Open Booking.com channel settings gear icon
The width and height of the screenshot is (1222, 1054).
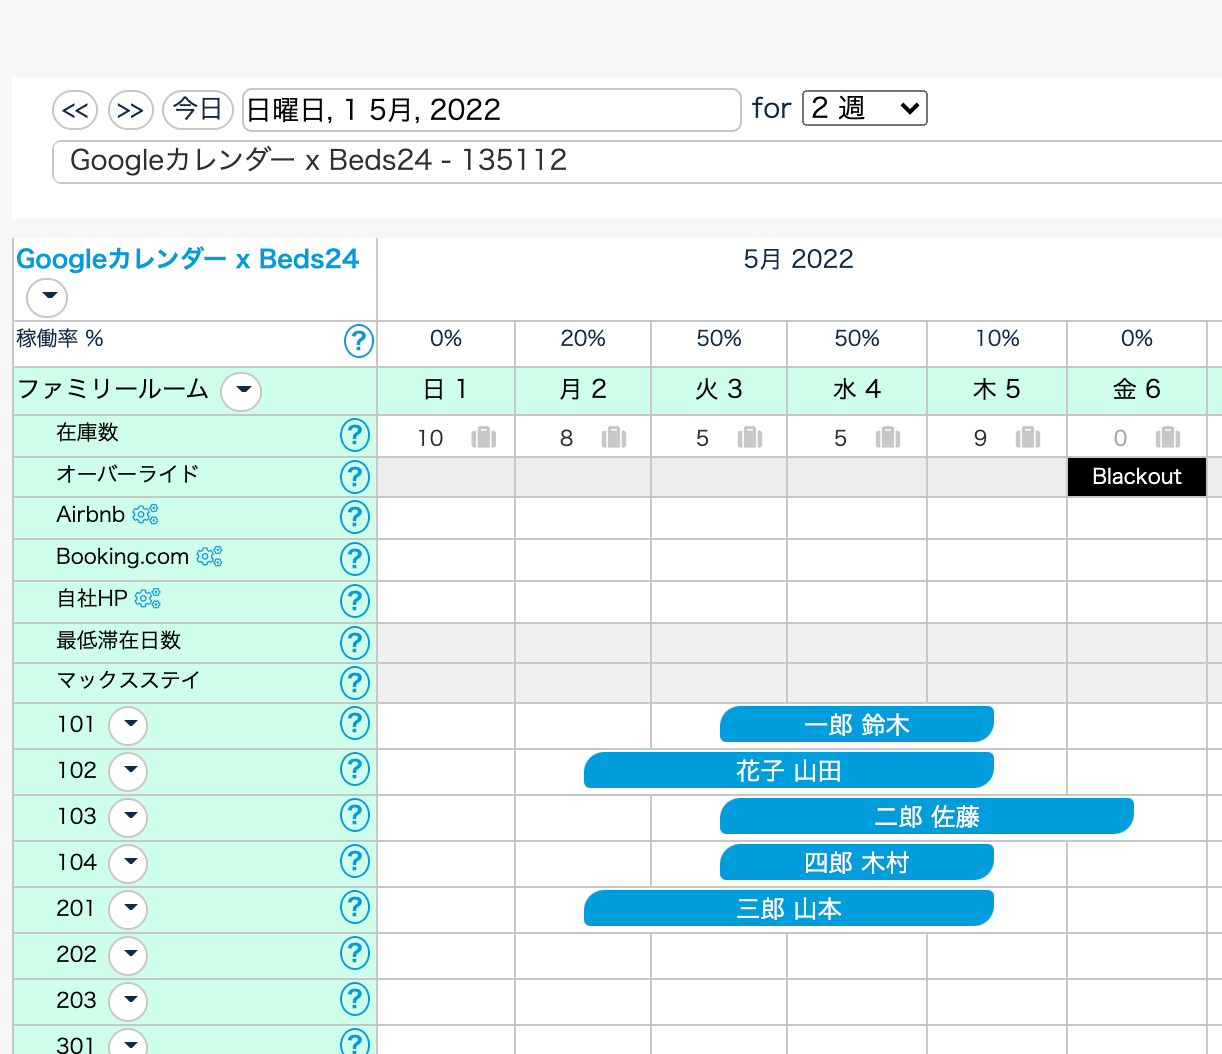pos(209,557)
